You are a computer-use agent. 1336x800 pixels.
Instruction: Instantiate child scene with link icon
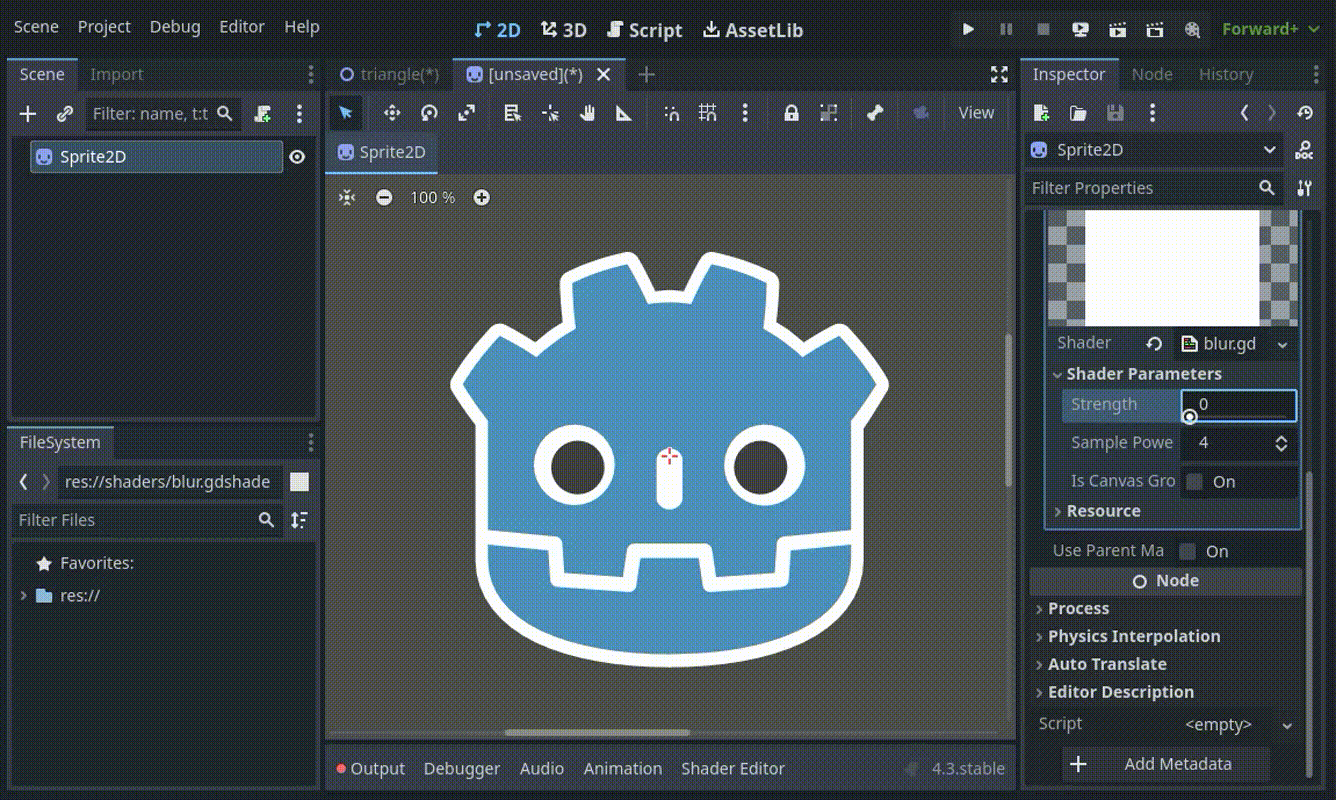pos(65,114)
